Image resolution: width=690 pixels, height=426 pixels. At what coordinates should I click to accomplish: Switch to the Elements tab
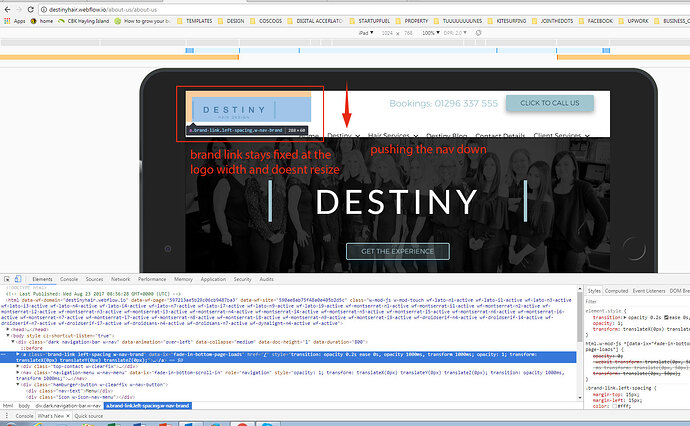[x=42, y=279]
